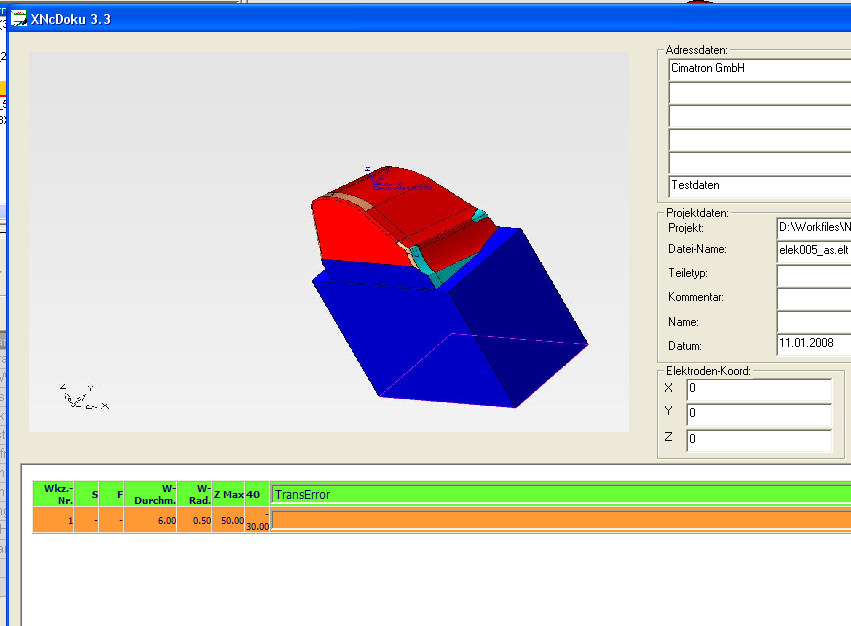Image resolution: width=851 pixels, height=626 pixels.
Task: Click the Testdaten address field
Action: 760,186
